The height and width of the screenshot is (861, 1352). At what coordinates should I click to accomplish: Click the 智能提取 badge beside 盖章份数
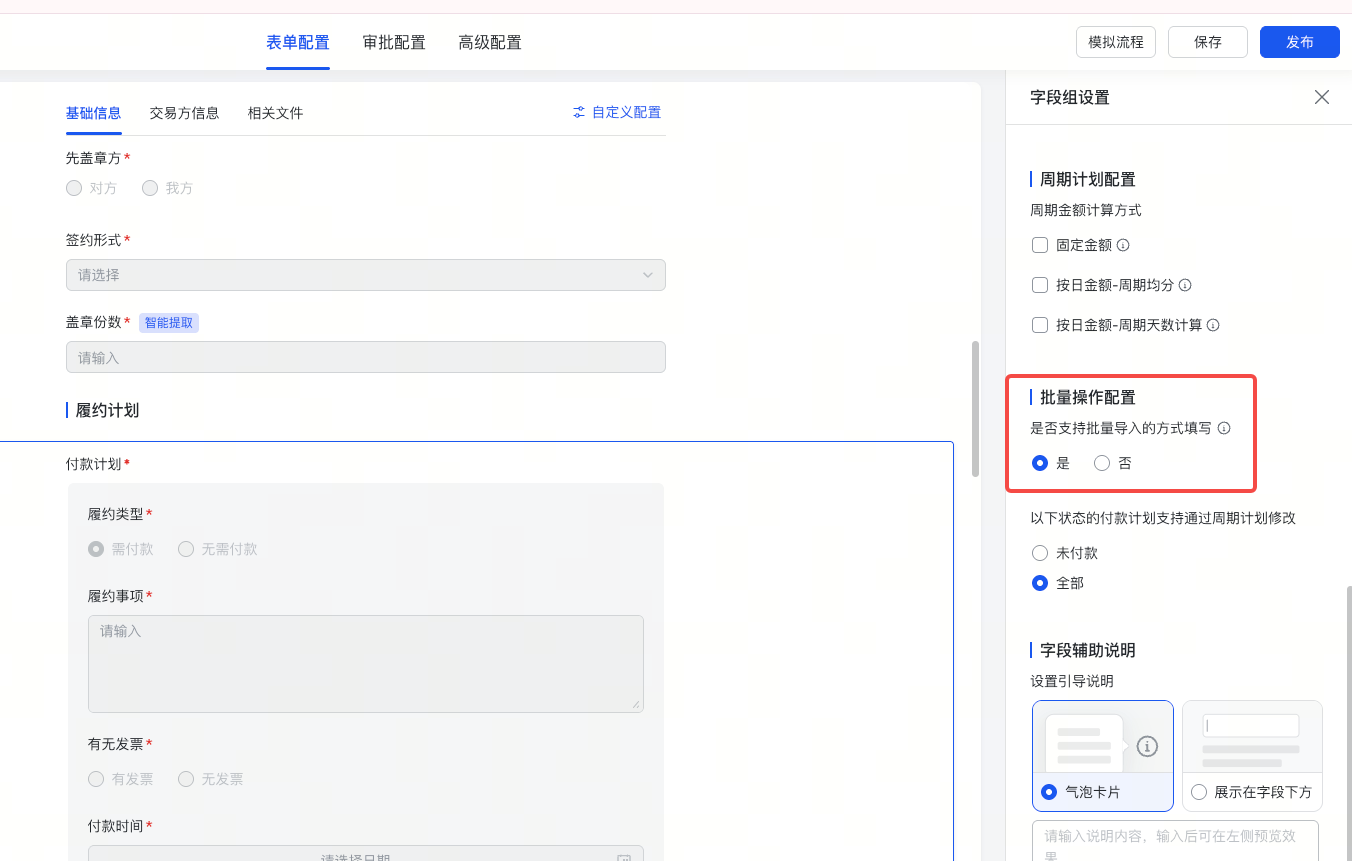pyautogui.click(x=168, y=322)
